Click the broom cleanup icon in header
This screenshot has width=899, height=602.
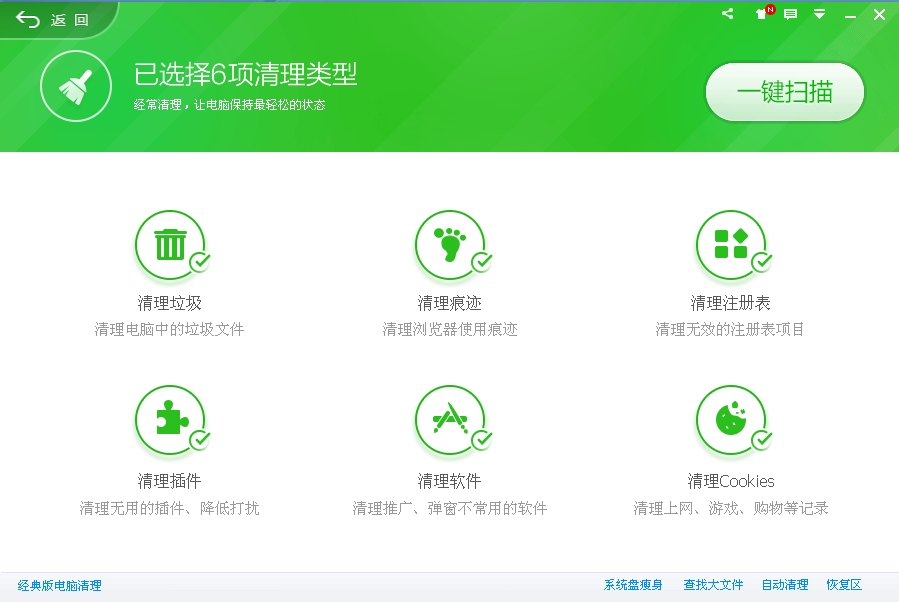click(75, 90)
